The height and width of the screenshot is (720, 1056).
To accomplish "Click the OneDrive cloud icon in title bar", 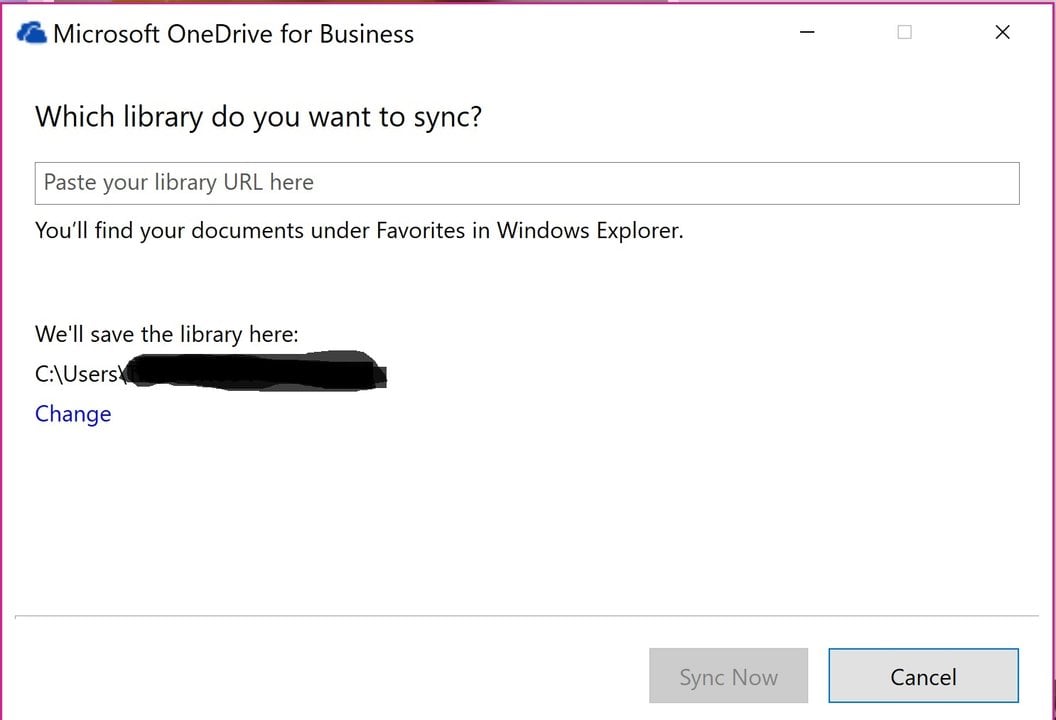I will (32, 32).
